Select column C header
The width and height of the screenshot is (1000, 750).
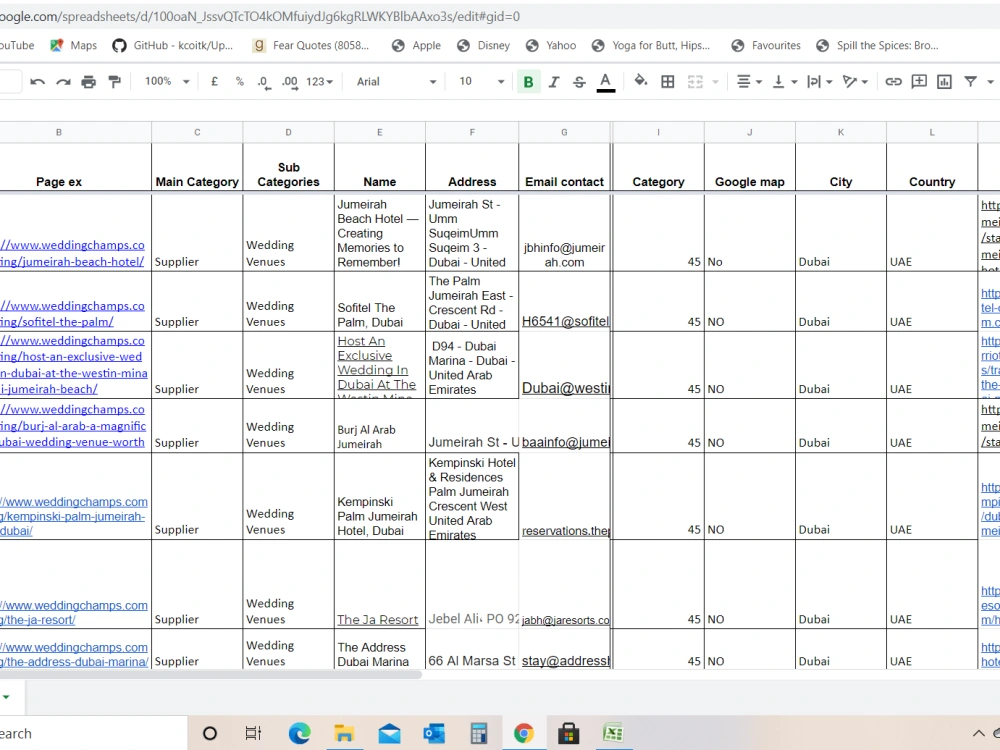tap(197, 132)
